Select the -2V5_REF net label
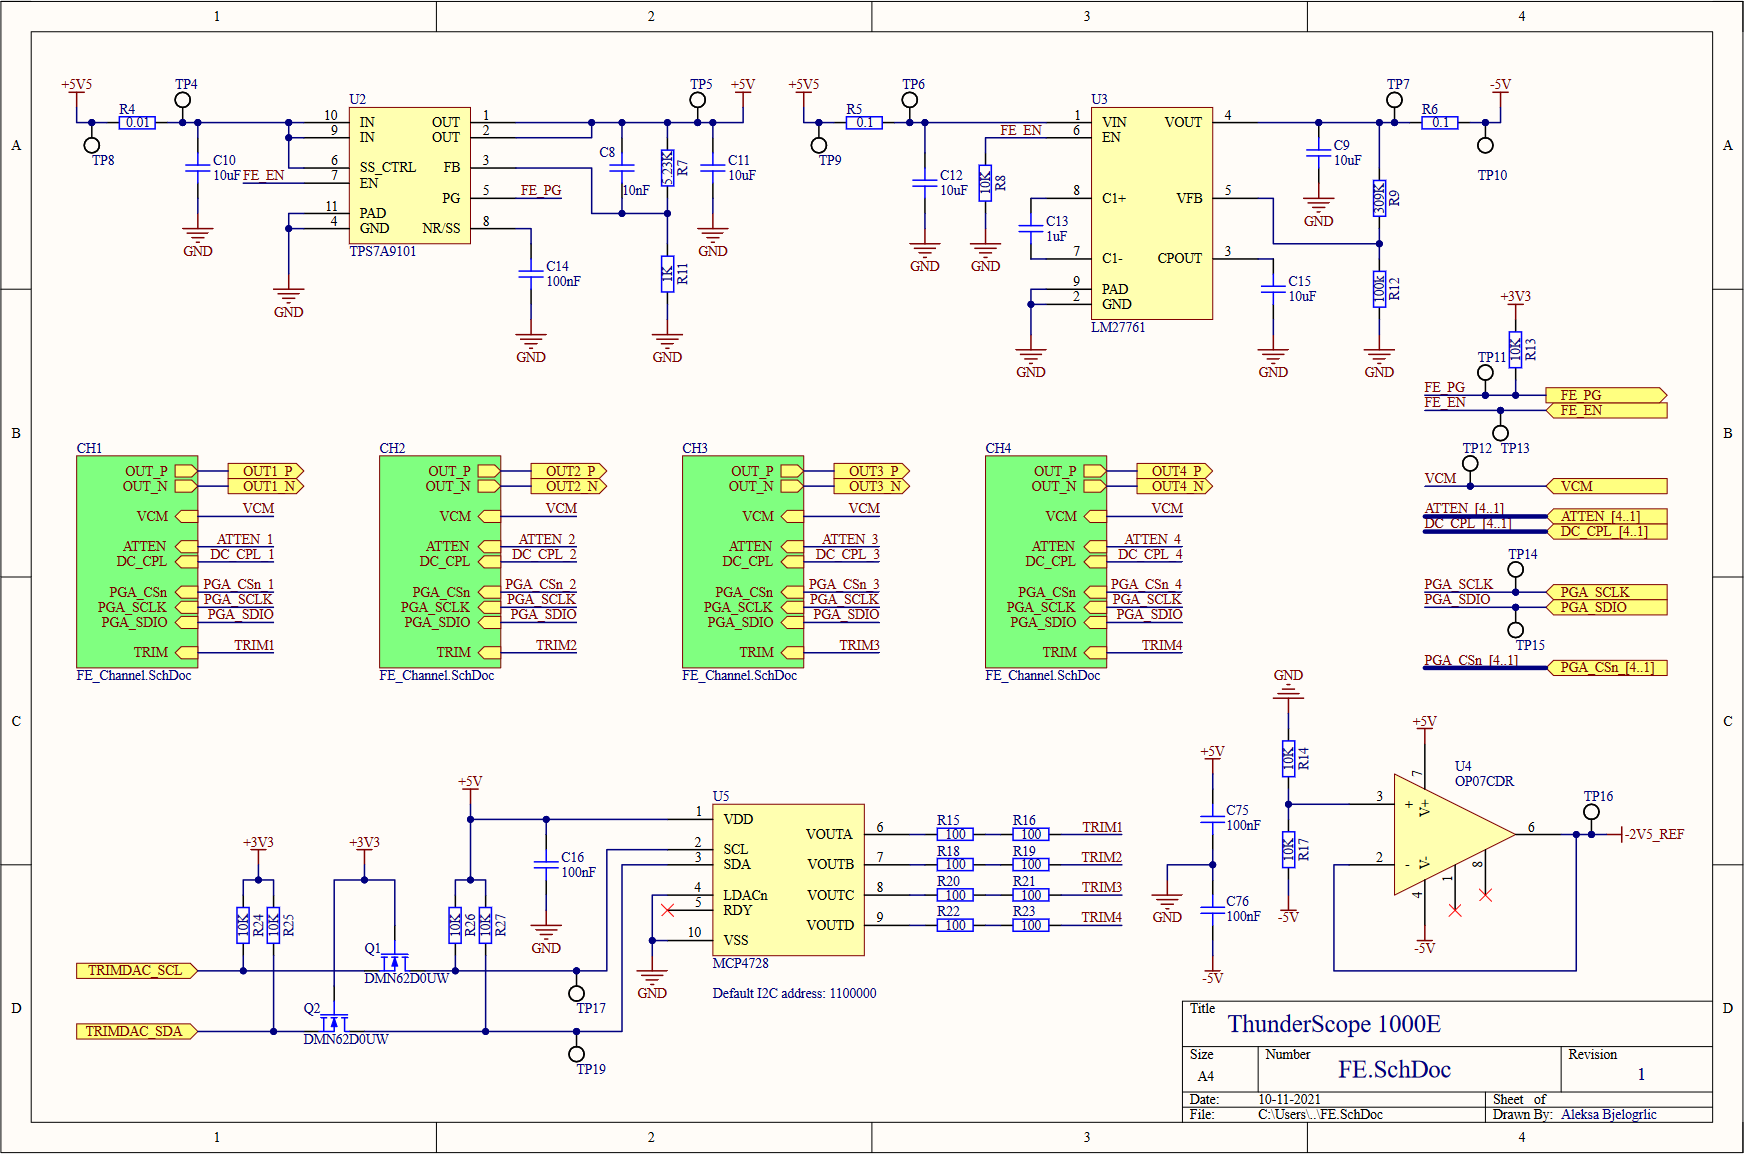Image resolution: width=1744 pixels, height=1154 pixels. (1654, 834)
